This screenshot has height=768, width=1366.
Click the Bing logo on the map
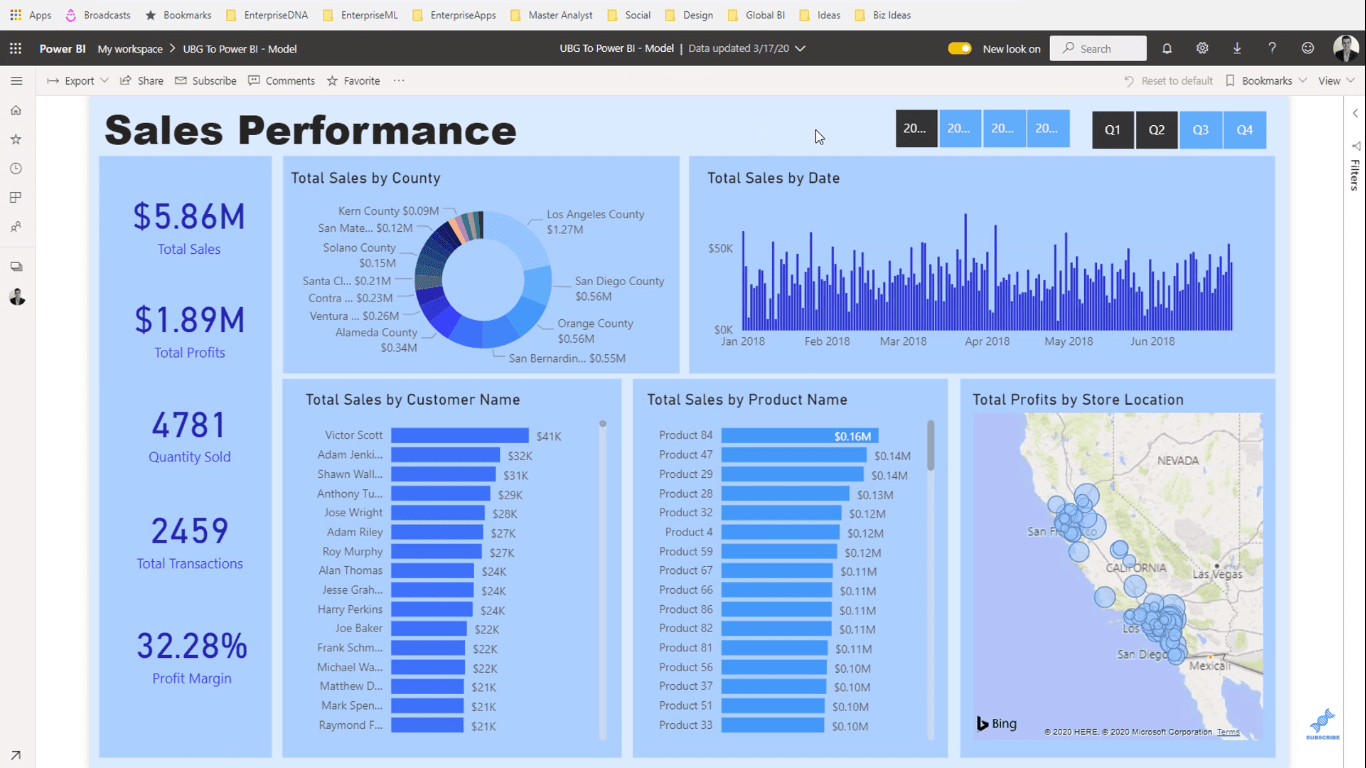[997, 723]
